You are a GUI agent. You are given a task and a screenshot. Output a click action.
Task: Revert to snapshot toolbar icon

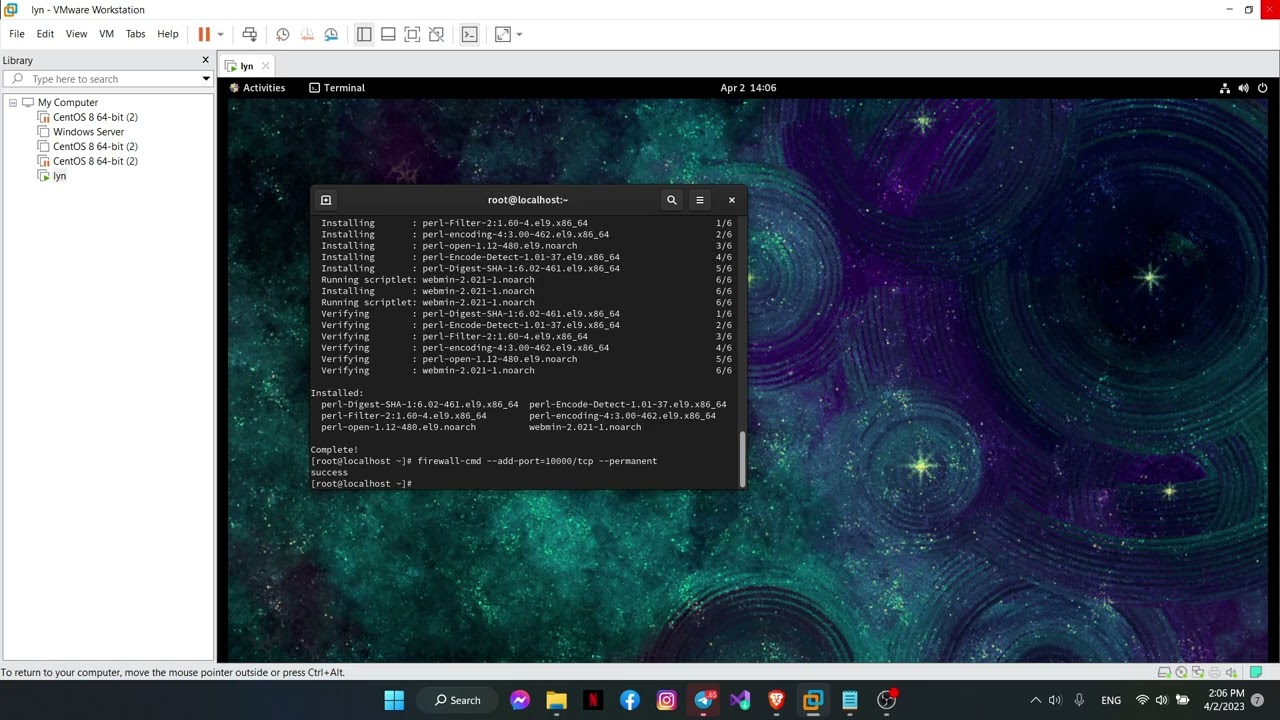[307, 34]
